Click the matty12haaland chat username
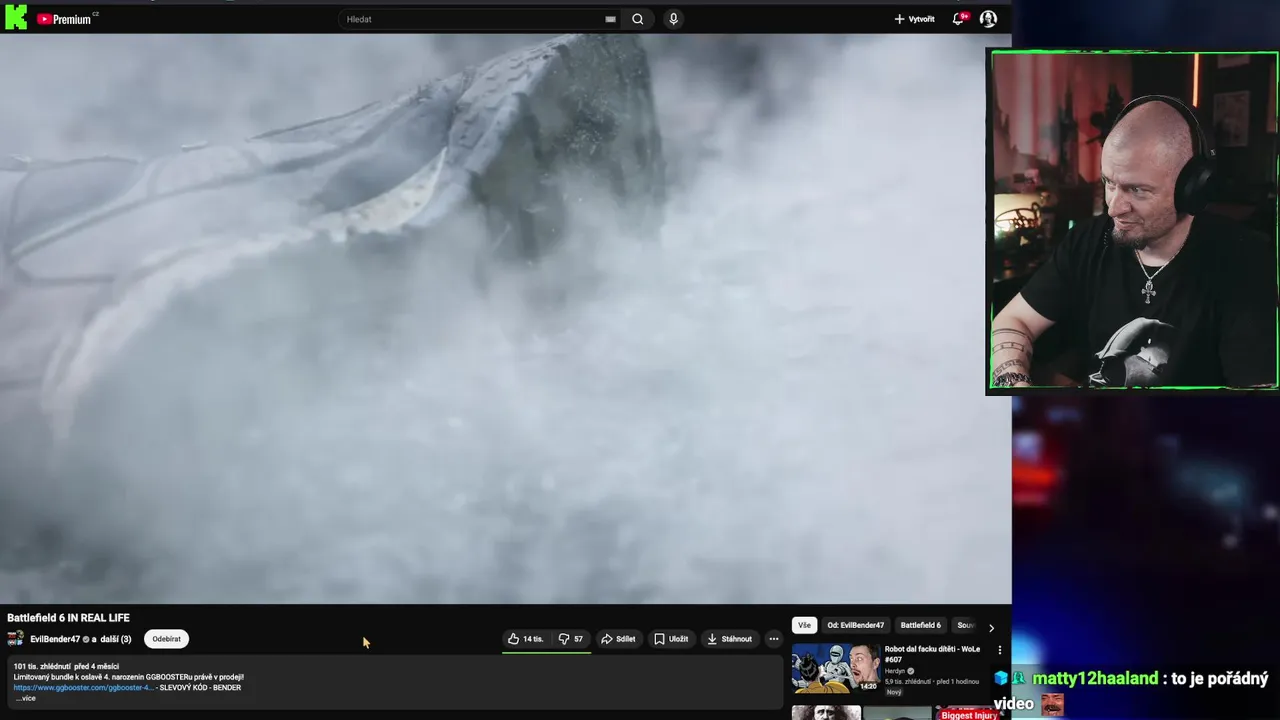 tap(1095, 678)
